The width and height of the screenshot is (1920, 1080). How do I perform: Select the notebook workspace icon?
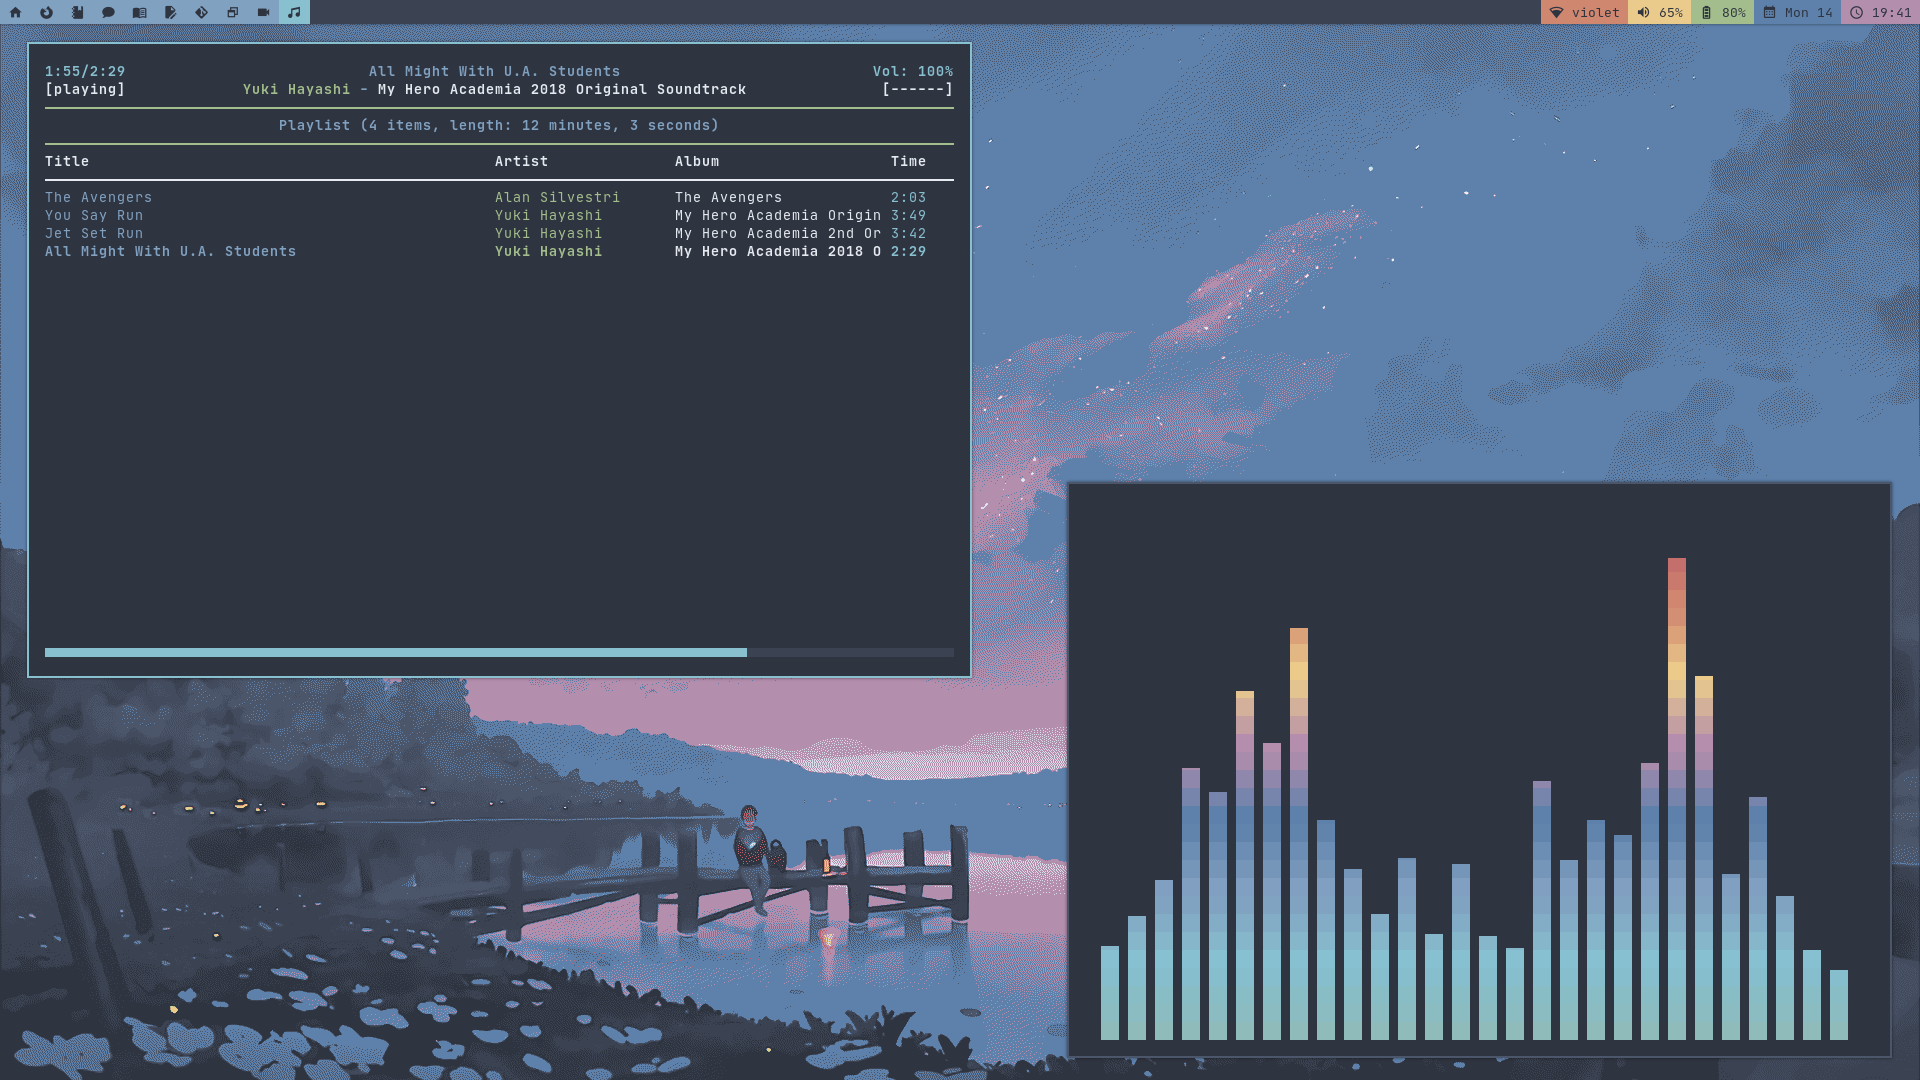pos(77,12)
